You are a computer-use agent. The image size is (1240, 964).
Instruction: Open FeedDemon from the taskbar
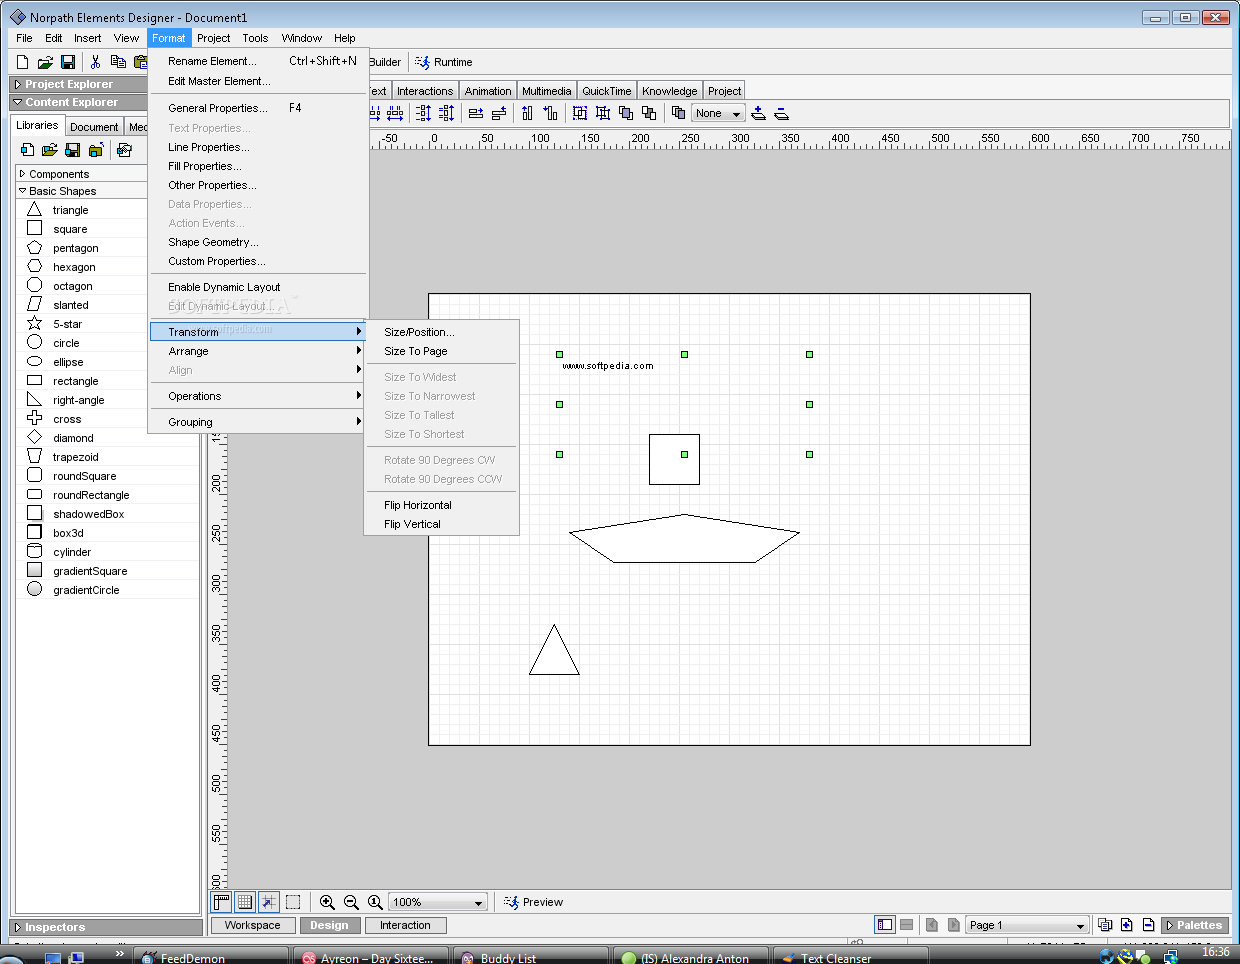pos(210,957)
